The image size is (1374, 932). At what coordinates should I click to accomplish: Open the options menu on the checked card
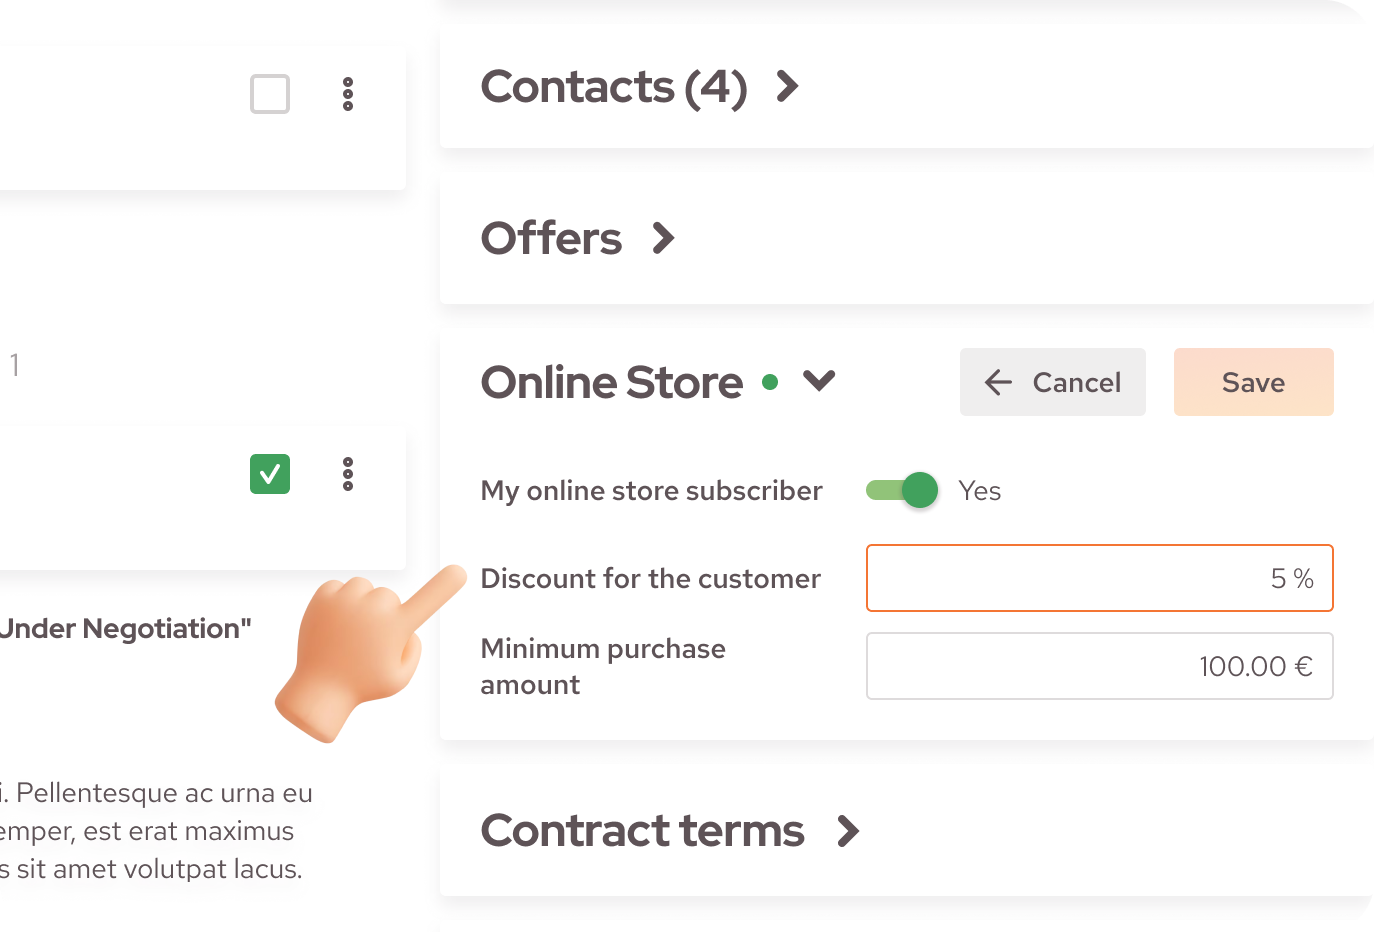coord(347,474)
